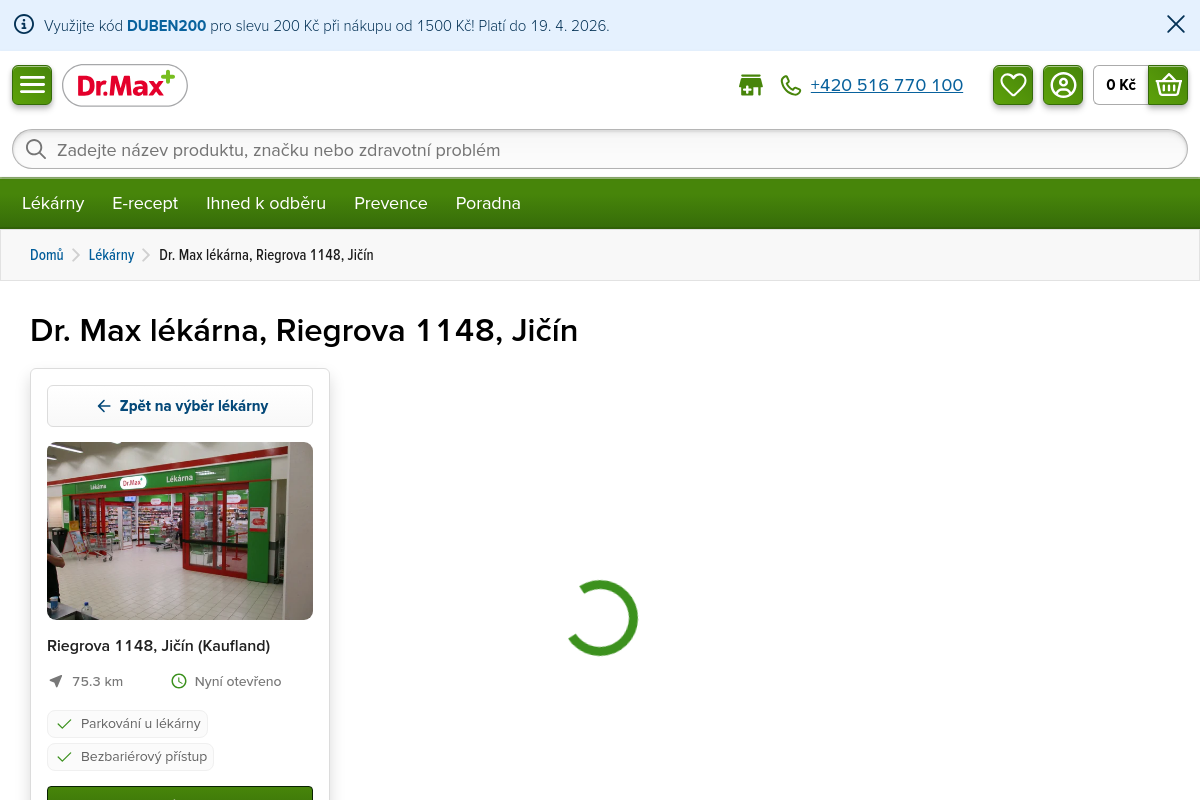Open the favorites heart wishlist
The height and width of the screenshot is (800, 1200).
1013,85
